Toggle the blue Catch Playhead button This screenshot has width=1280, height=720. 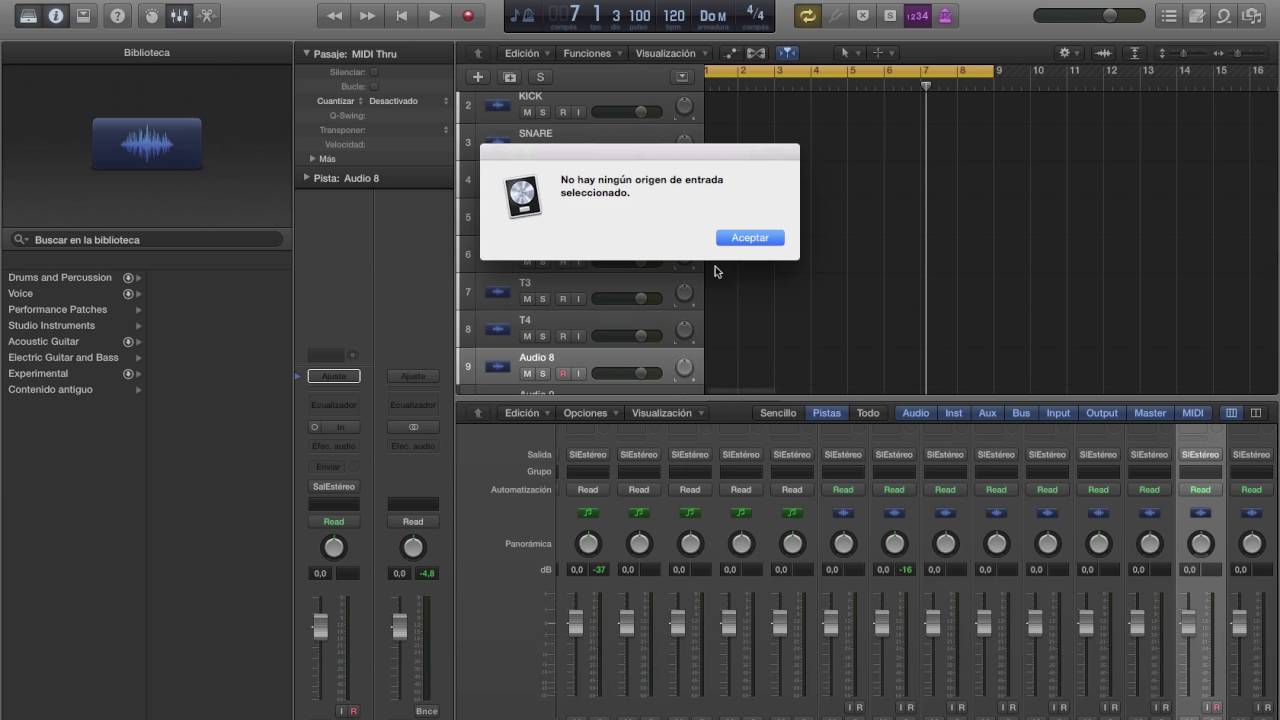788,53
